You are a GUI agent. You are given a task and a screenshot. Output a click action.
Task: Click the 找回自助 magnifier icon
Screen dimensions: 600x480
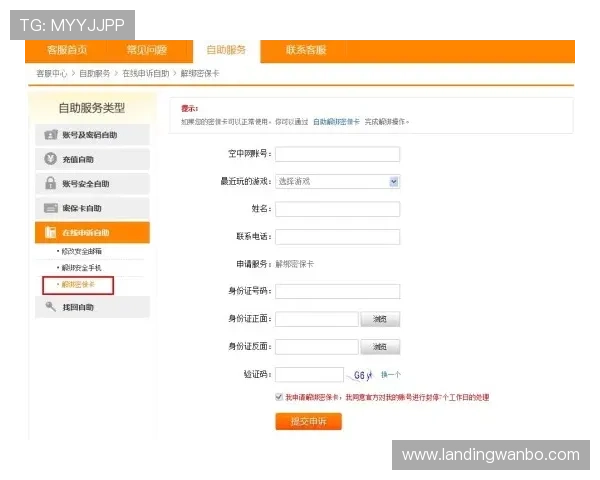[x=51, y=306]
